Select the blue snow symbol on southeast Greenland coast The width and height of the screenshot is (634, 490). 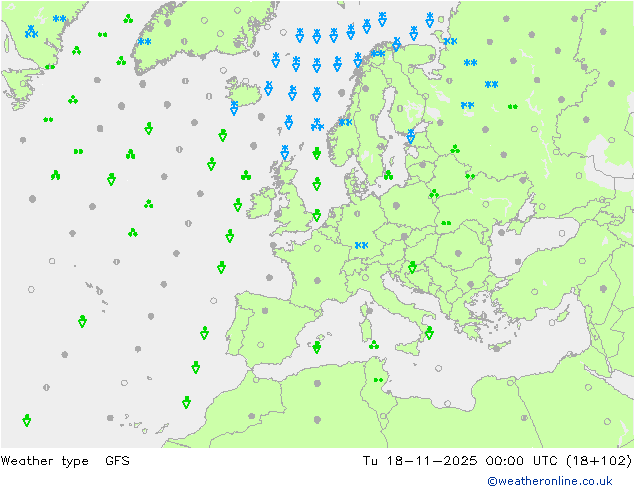[144, 42]
